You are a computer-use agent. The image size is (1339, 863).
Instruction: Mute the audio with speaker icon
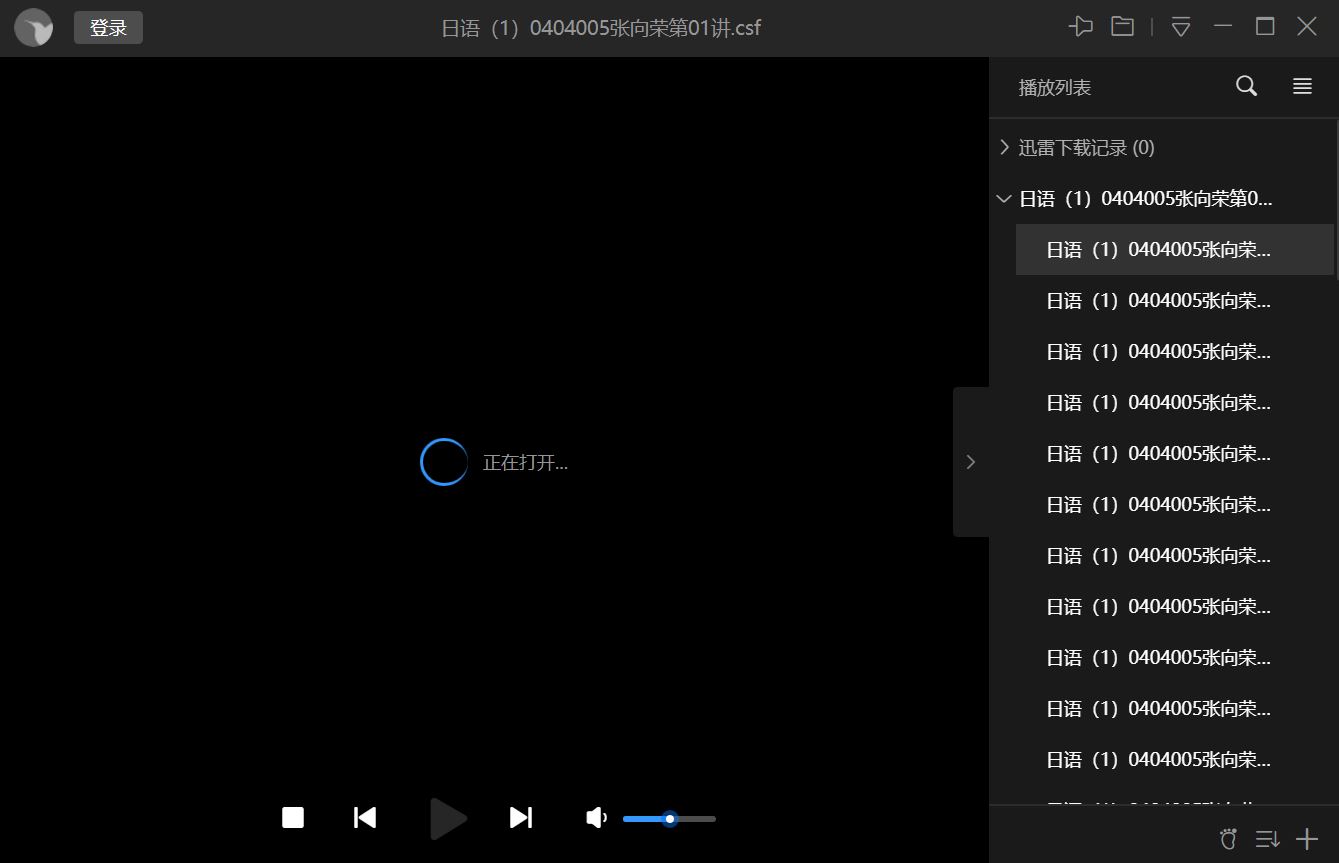[x=596, y=818]
